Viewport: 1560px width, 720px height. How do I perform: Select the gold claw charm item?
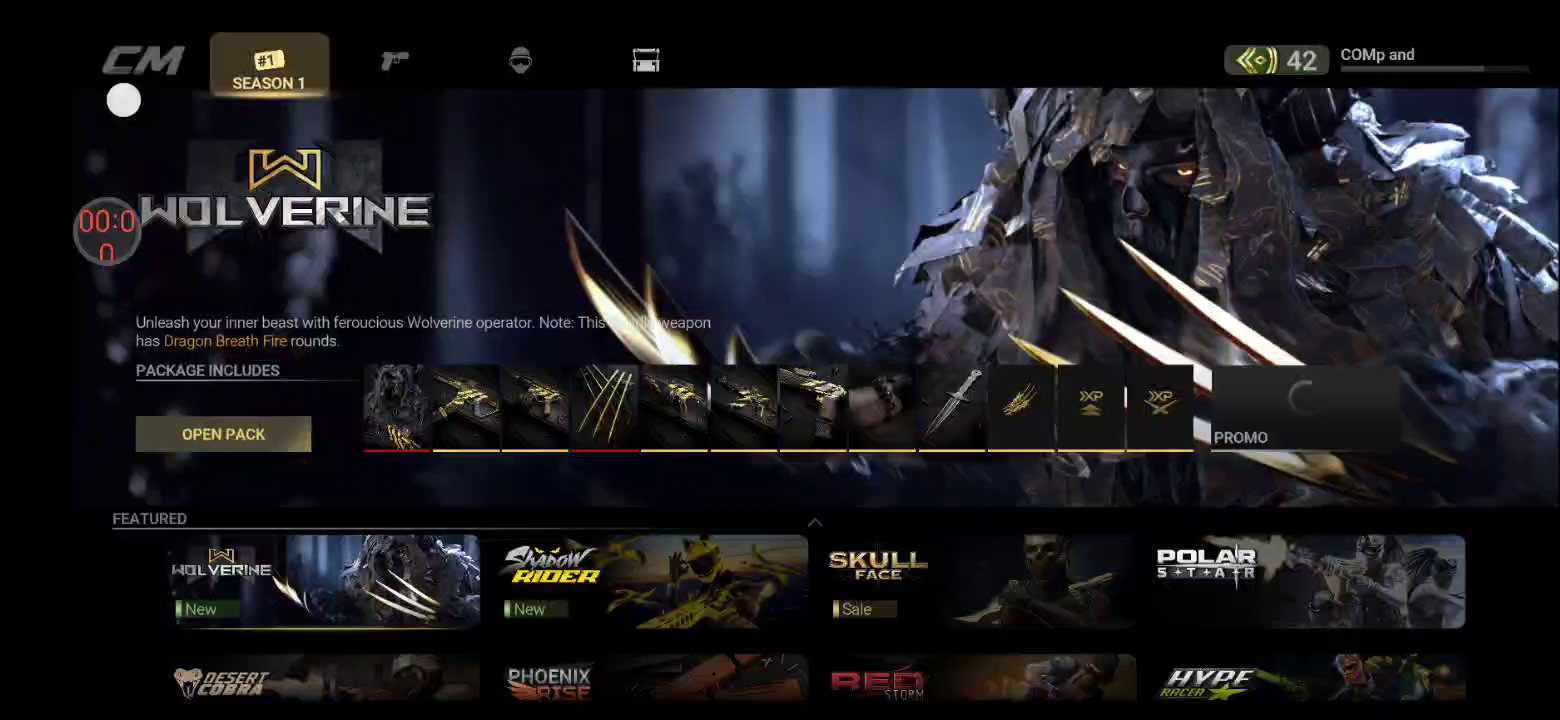[x=1021, y=408]
